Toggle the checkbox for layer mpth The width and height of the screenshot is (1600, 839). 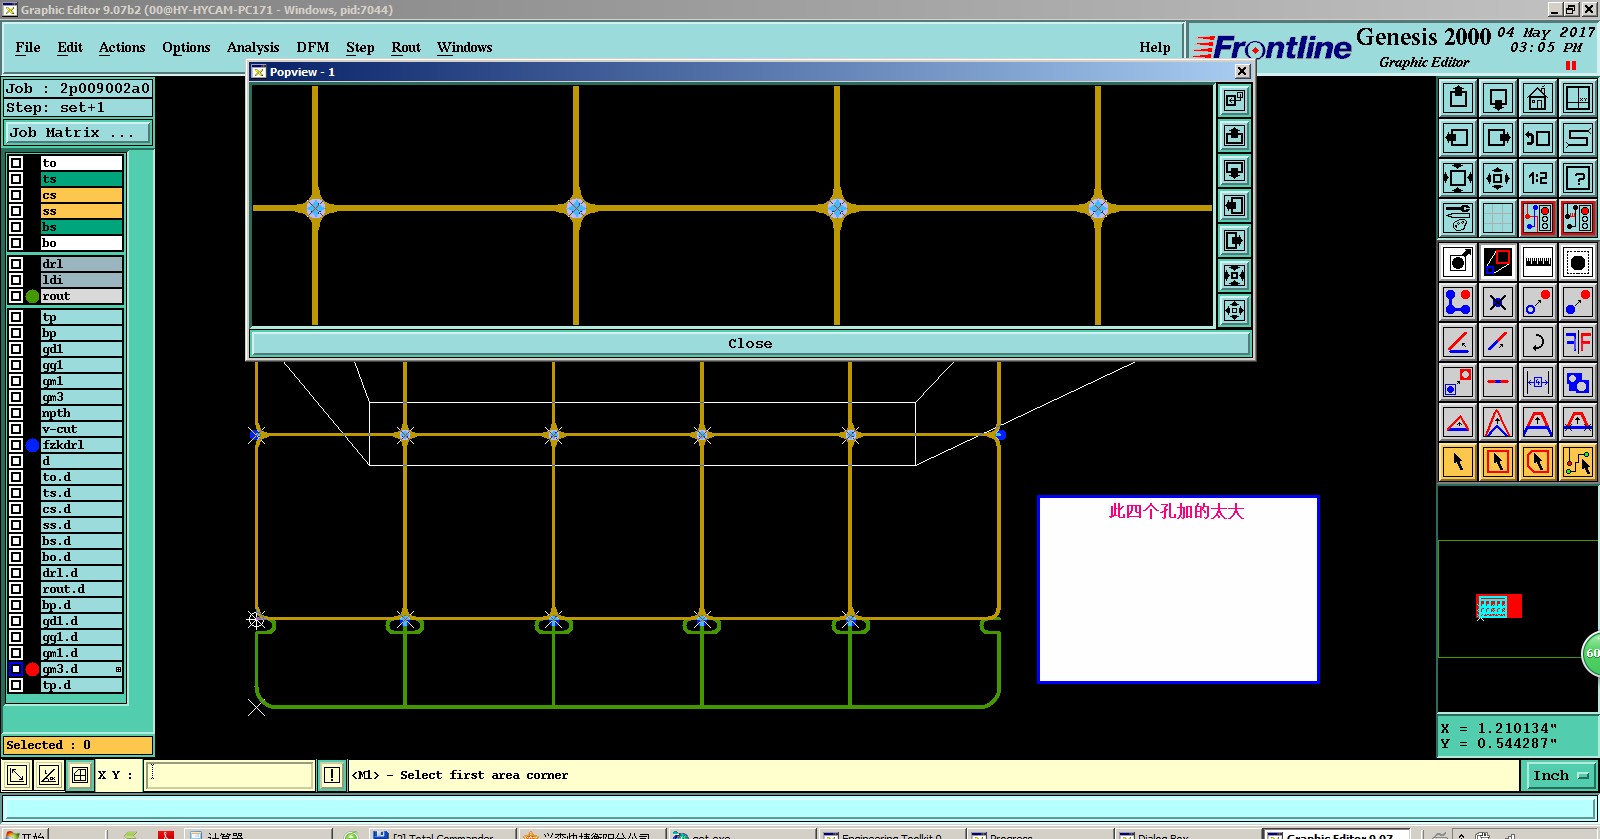tap(16, 413)
